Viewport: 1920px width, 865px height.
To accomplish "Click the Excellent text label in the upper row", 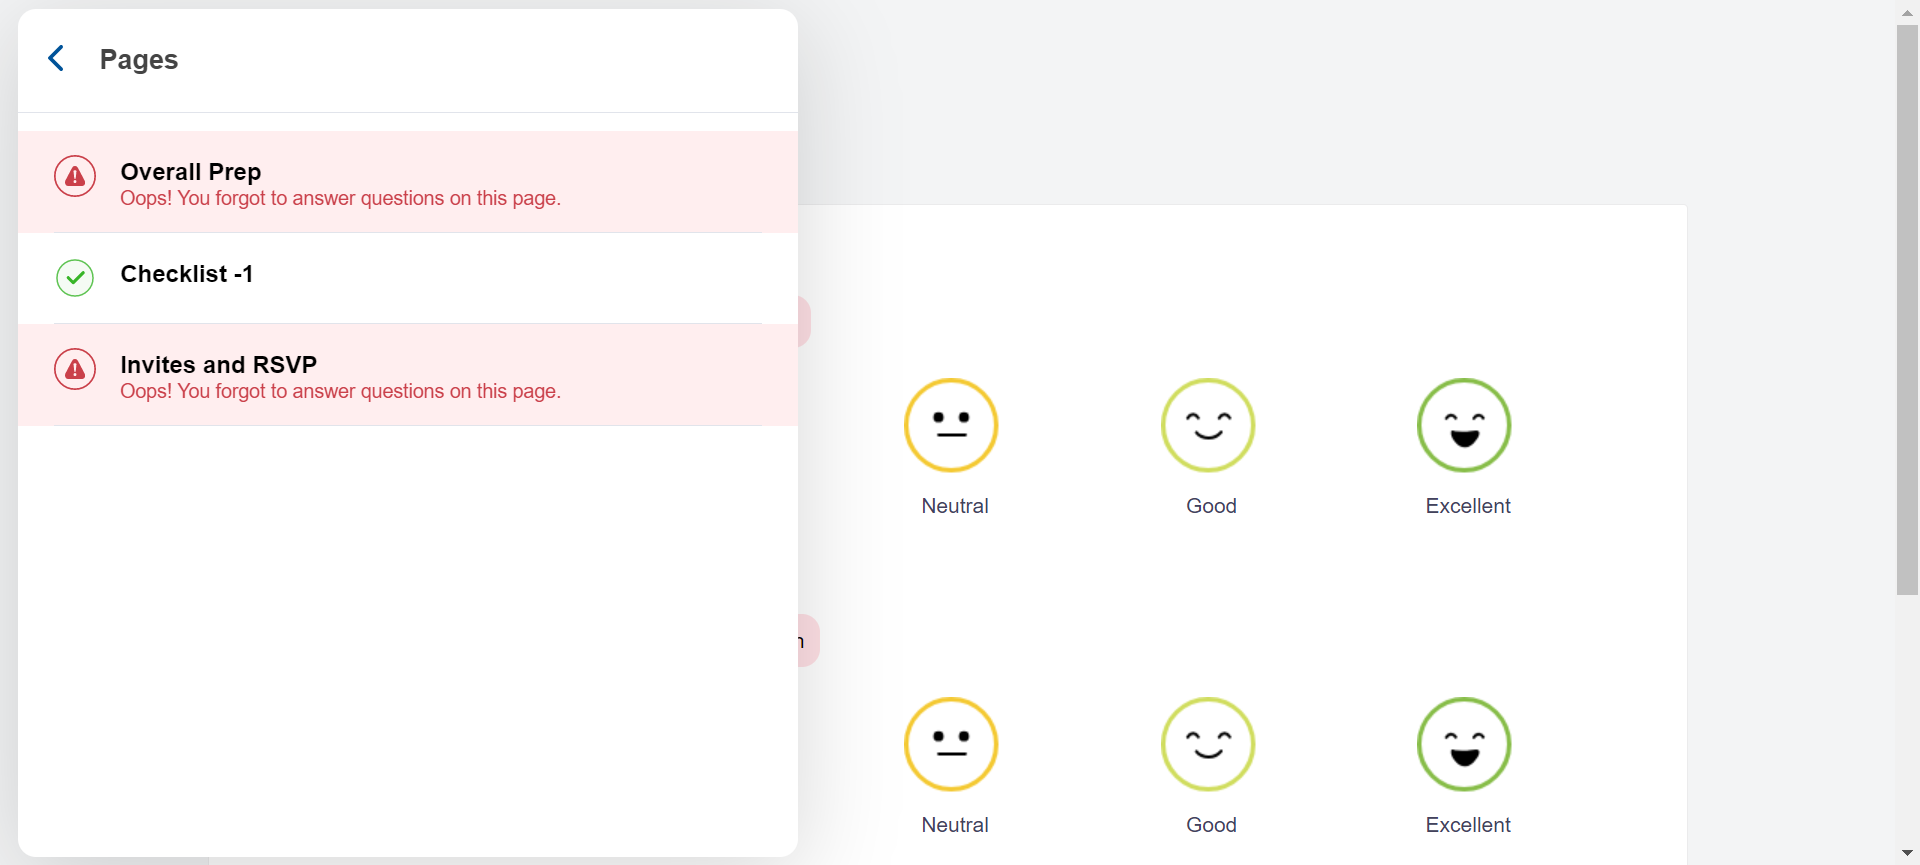I will tap(1467, 506).
